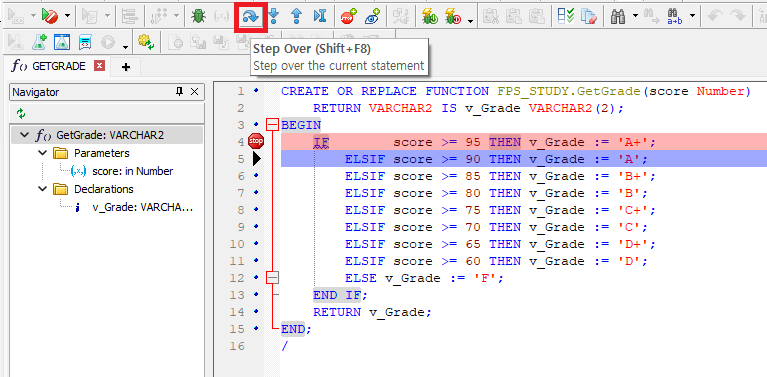Toggle a breakpoint on line 9 gutter dot
Image resolution: width=767 pixels, height=377 pixels.
[255, 227]
